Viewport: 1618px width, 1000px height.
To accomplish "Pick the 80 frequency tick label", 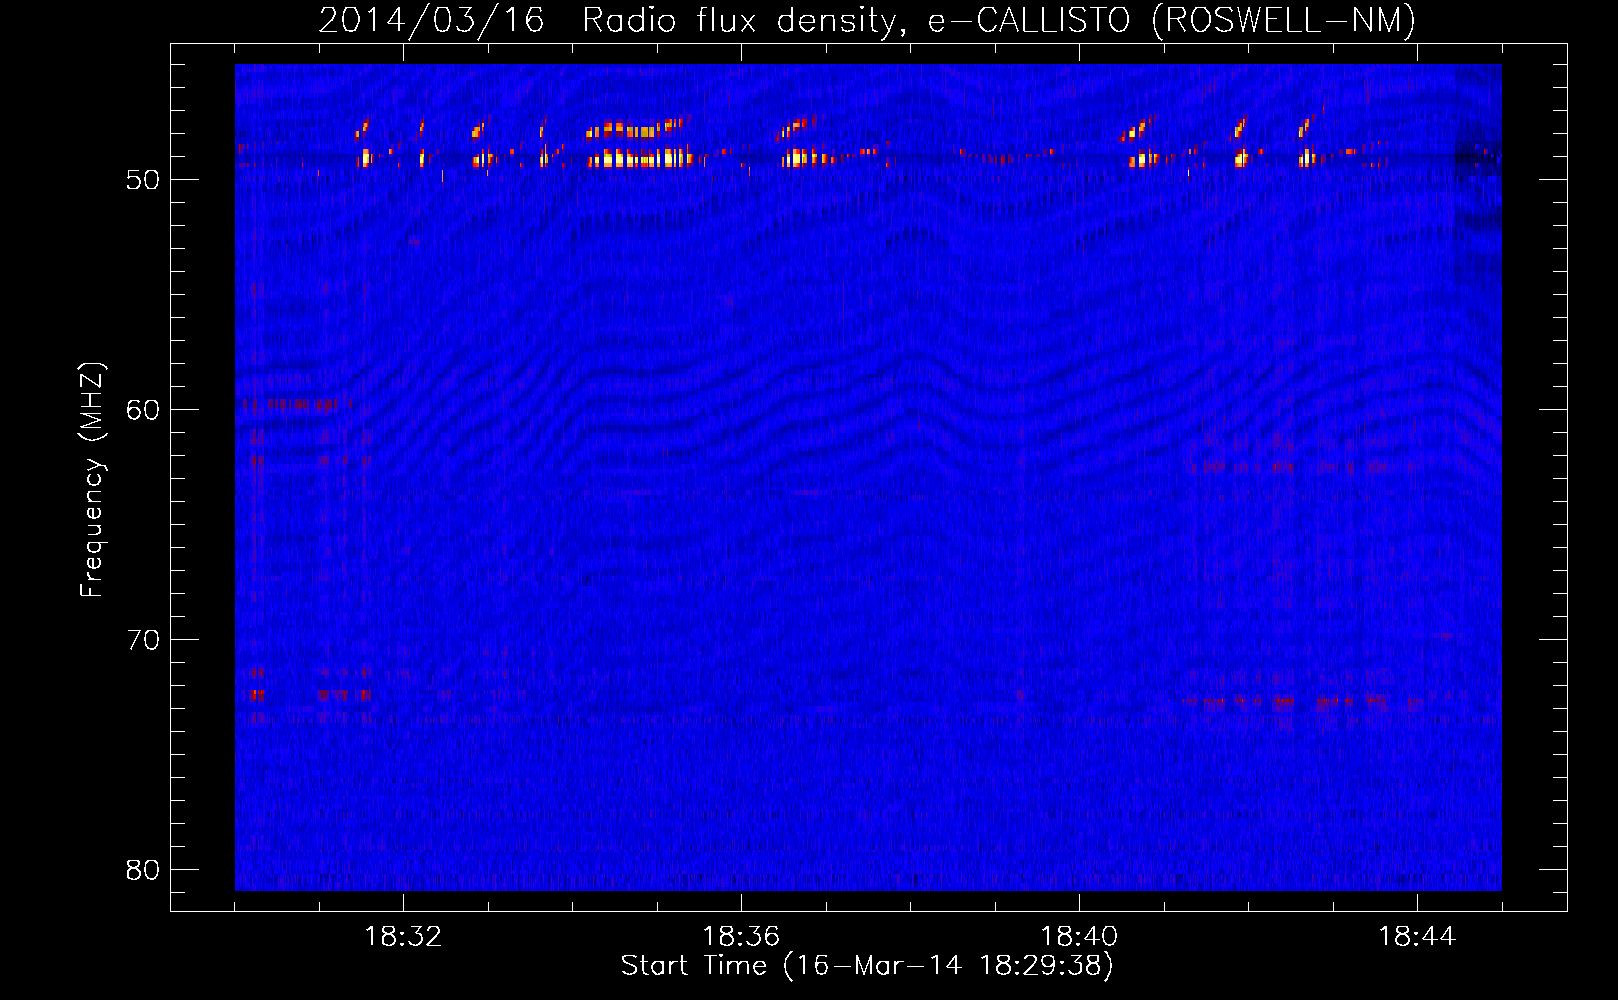I will (143, 870).
